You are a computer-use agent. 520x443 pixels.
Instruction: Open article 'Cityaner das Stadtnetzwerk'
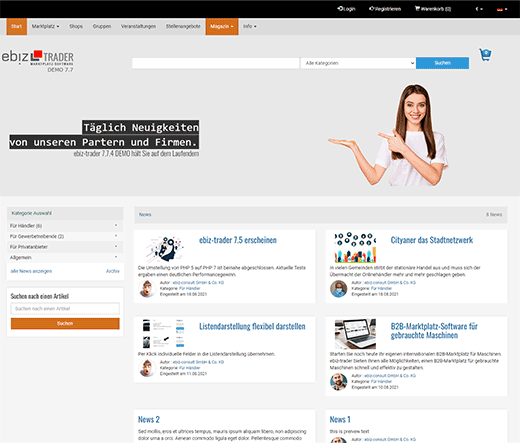[x=432, y=240]
